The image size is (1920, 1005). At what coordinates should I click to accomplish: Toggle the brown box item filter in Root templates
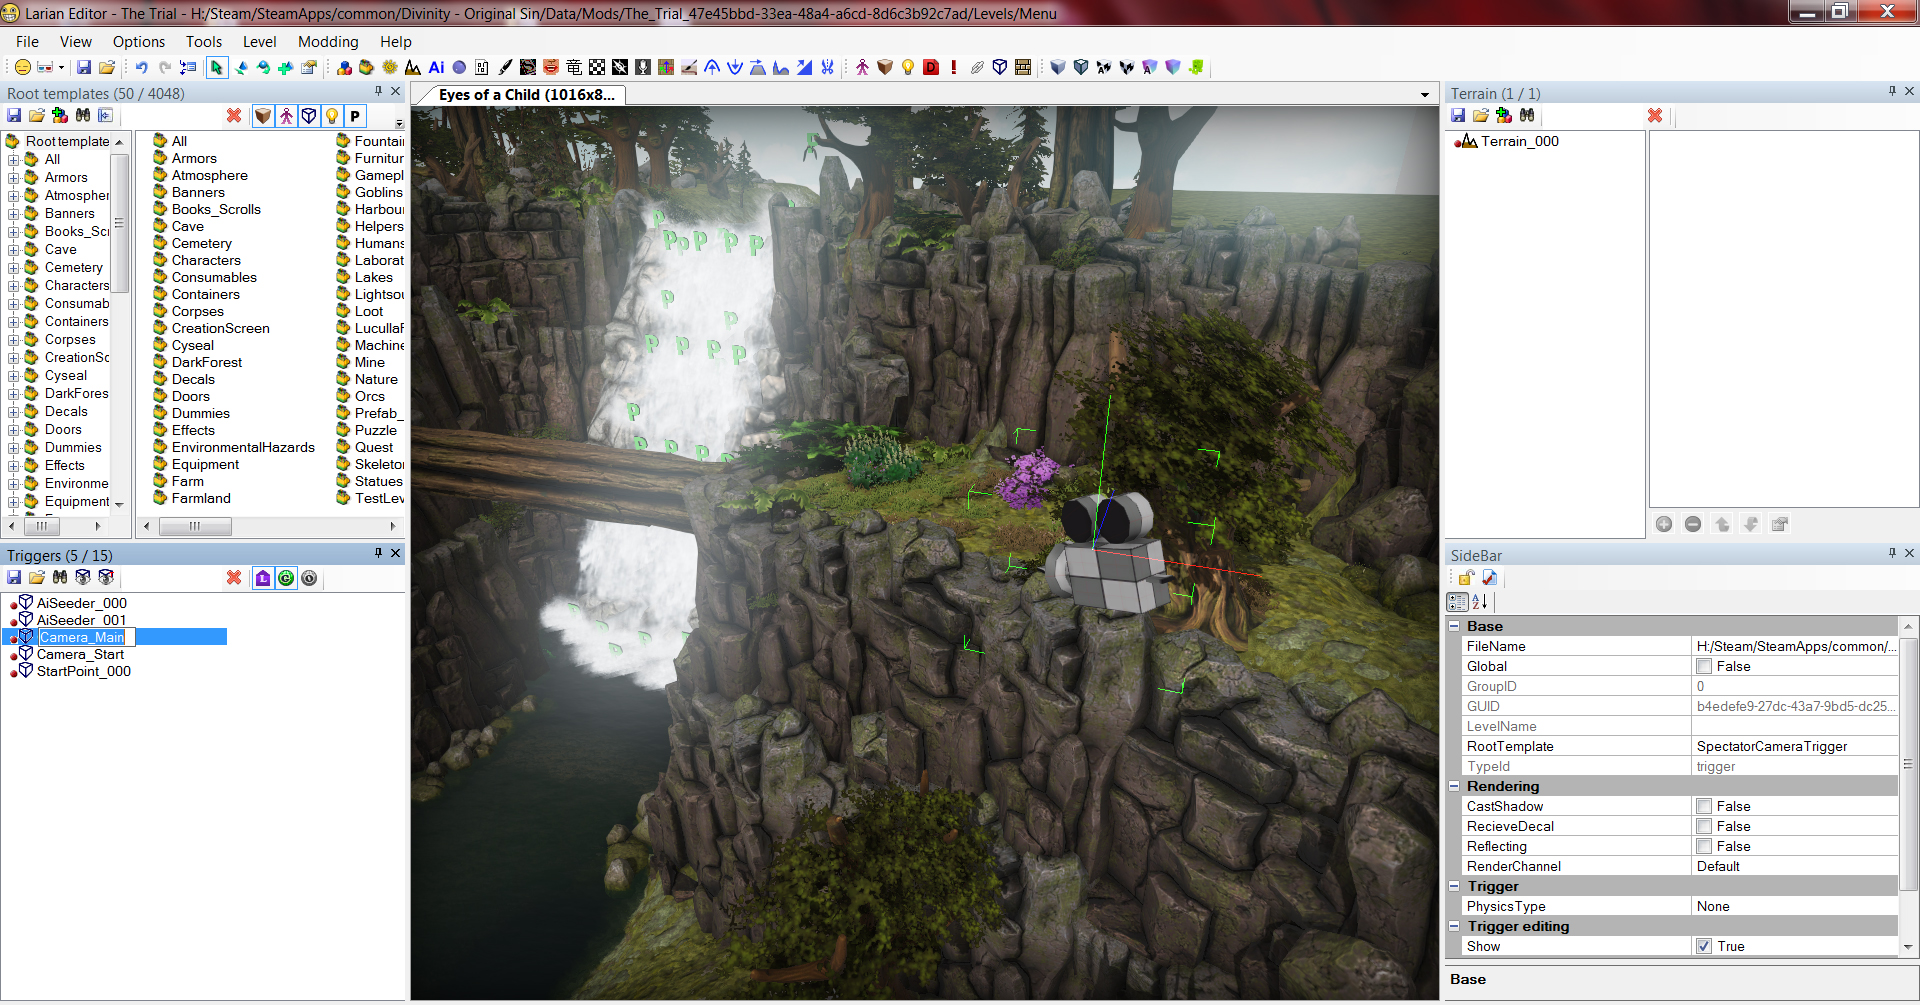point(263,116)
